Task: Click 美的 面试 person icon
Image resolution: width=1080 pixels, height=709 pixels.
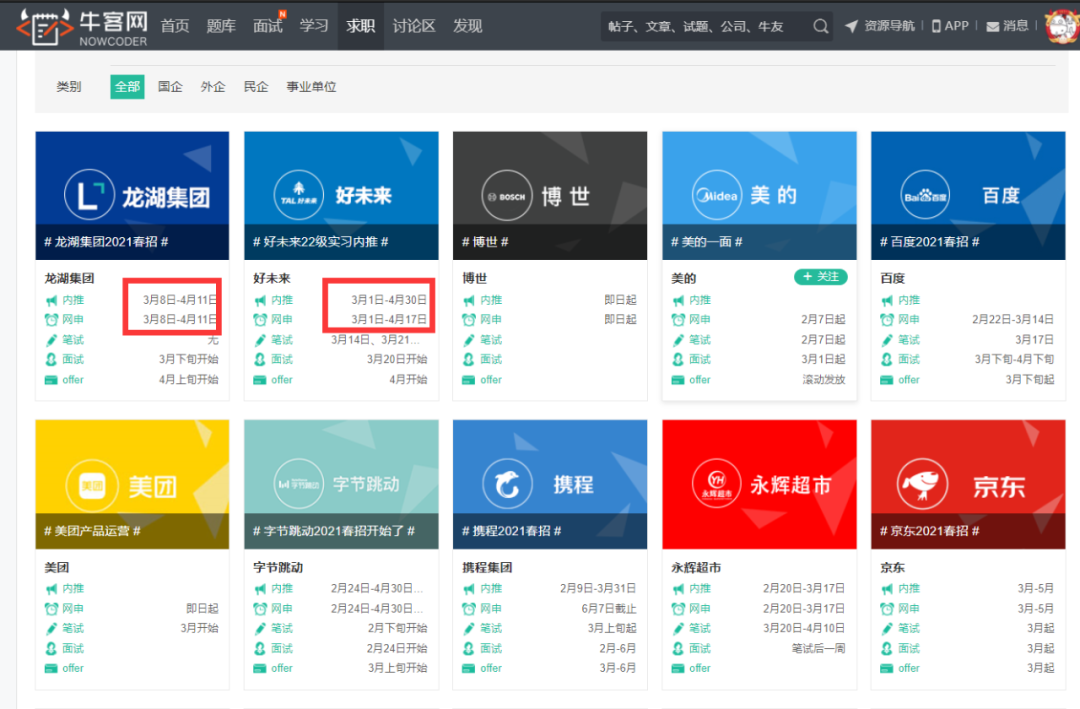Action: point(678,359)
